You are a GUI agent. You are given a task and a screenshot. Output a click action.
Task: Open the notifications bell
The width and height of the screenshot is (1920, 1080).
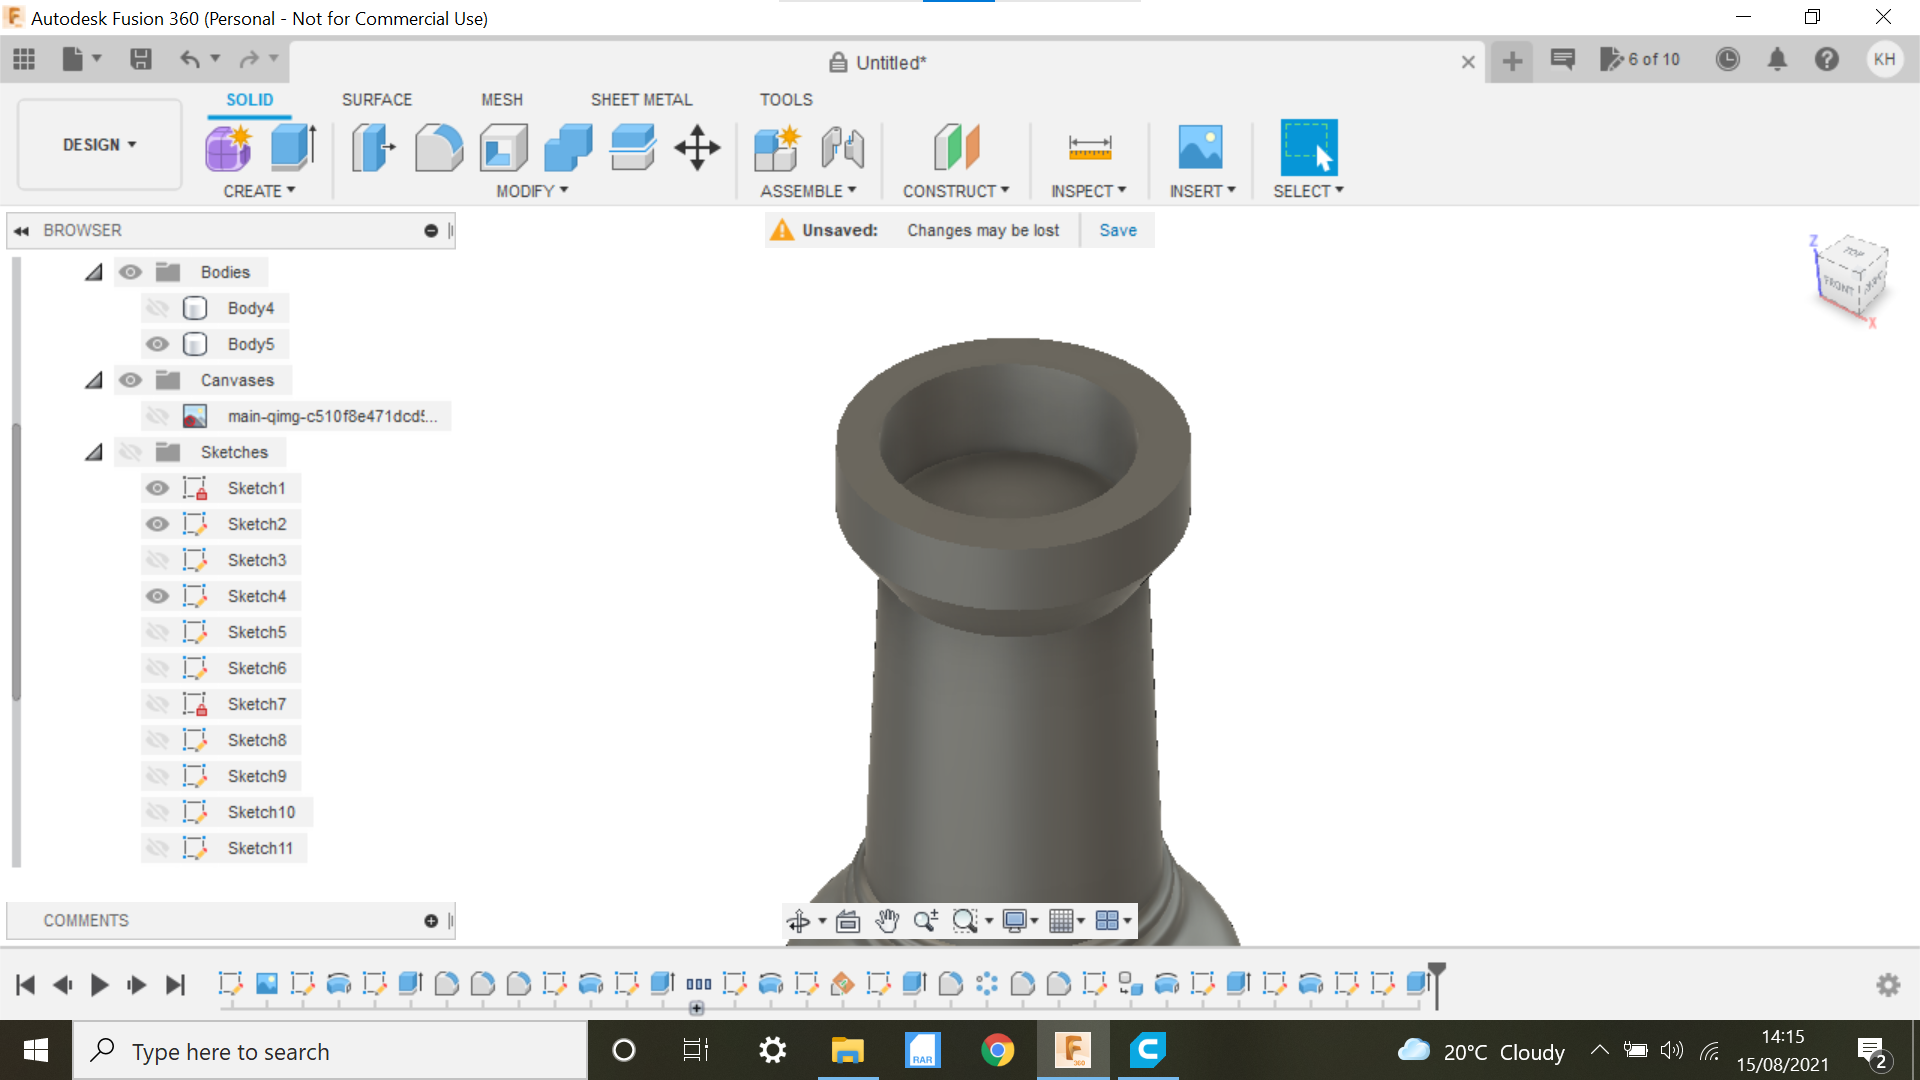coord(1777,60)
